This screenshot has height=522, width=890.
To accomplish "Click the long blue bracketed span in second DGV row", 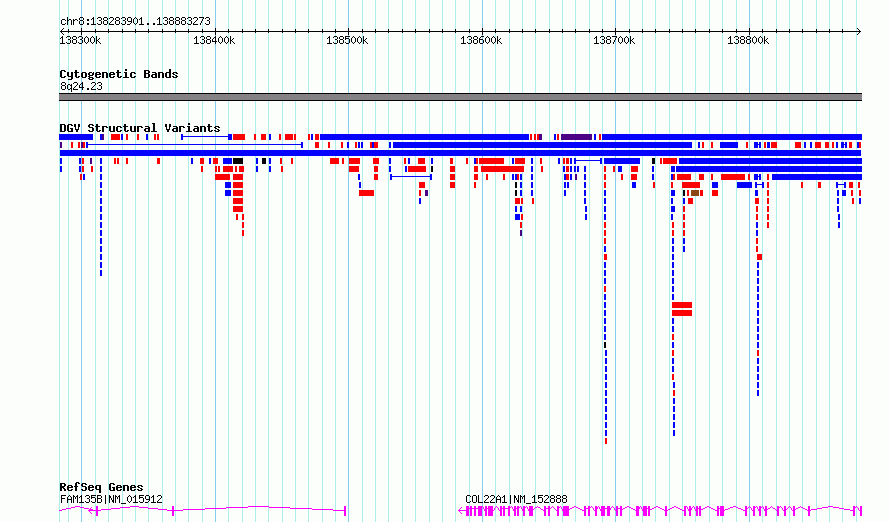I will click(195, 145).
